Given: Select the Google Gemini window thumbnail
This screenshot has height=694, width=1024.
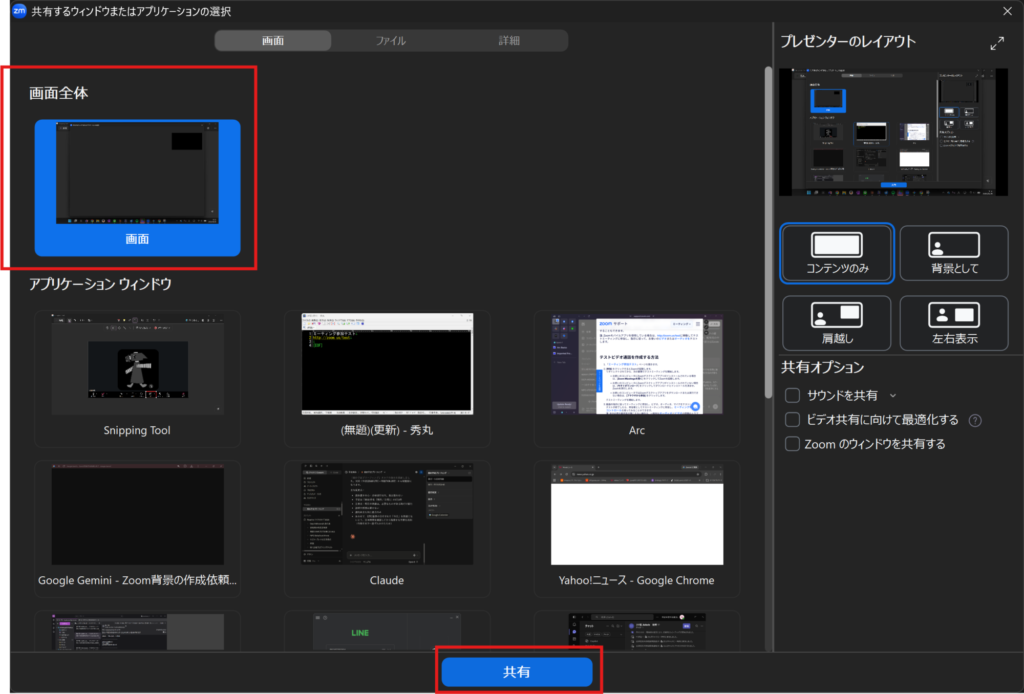Looking at the screenshot, I should point(137,529).
